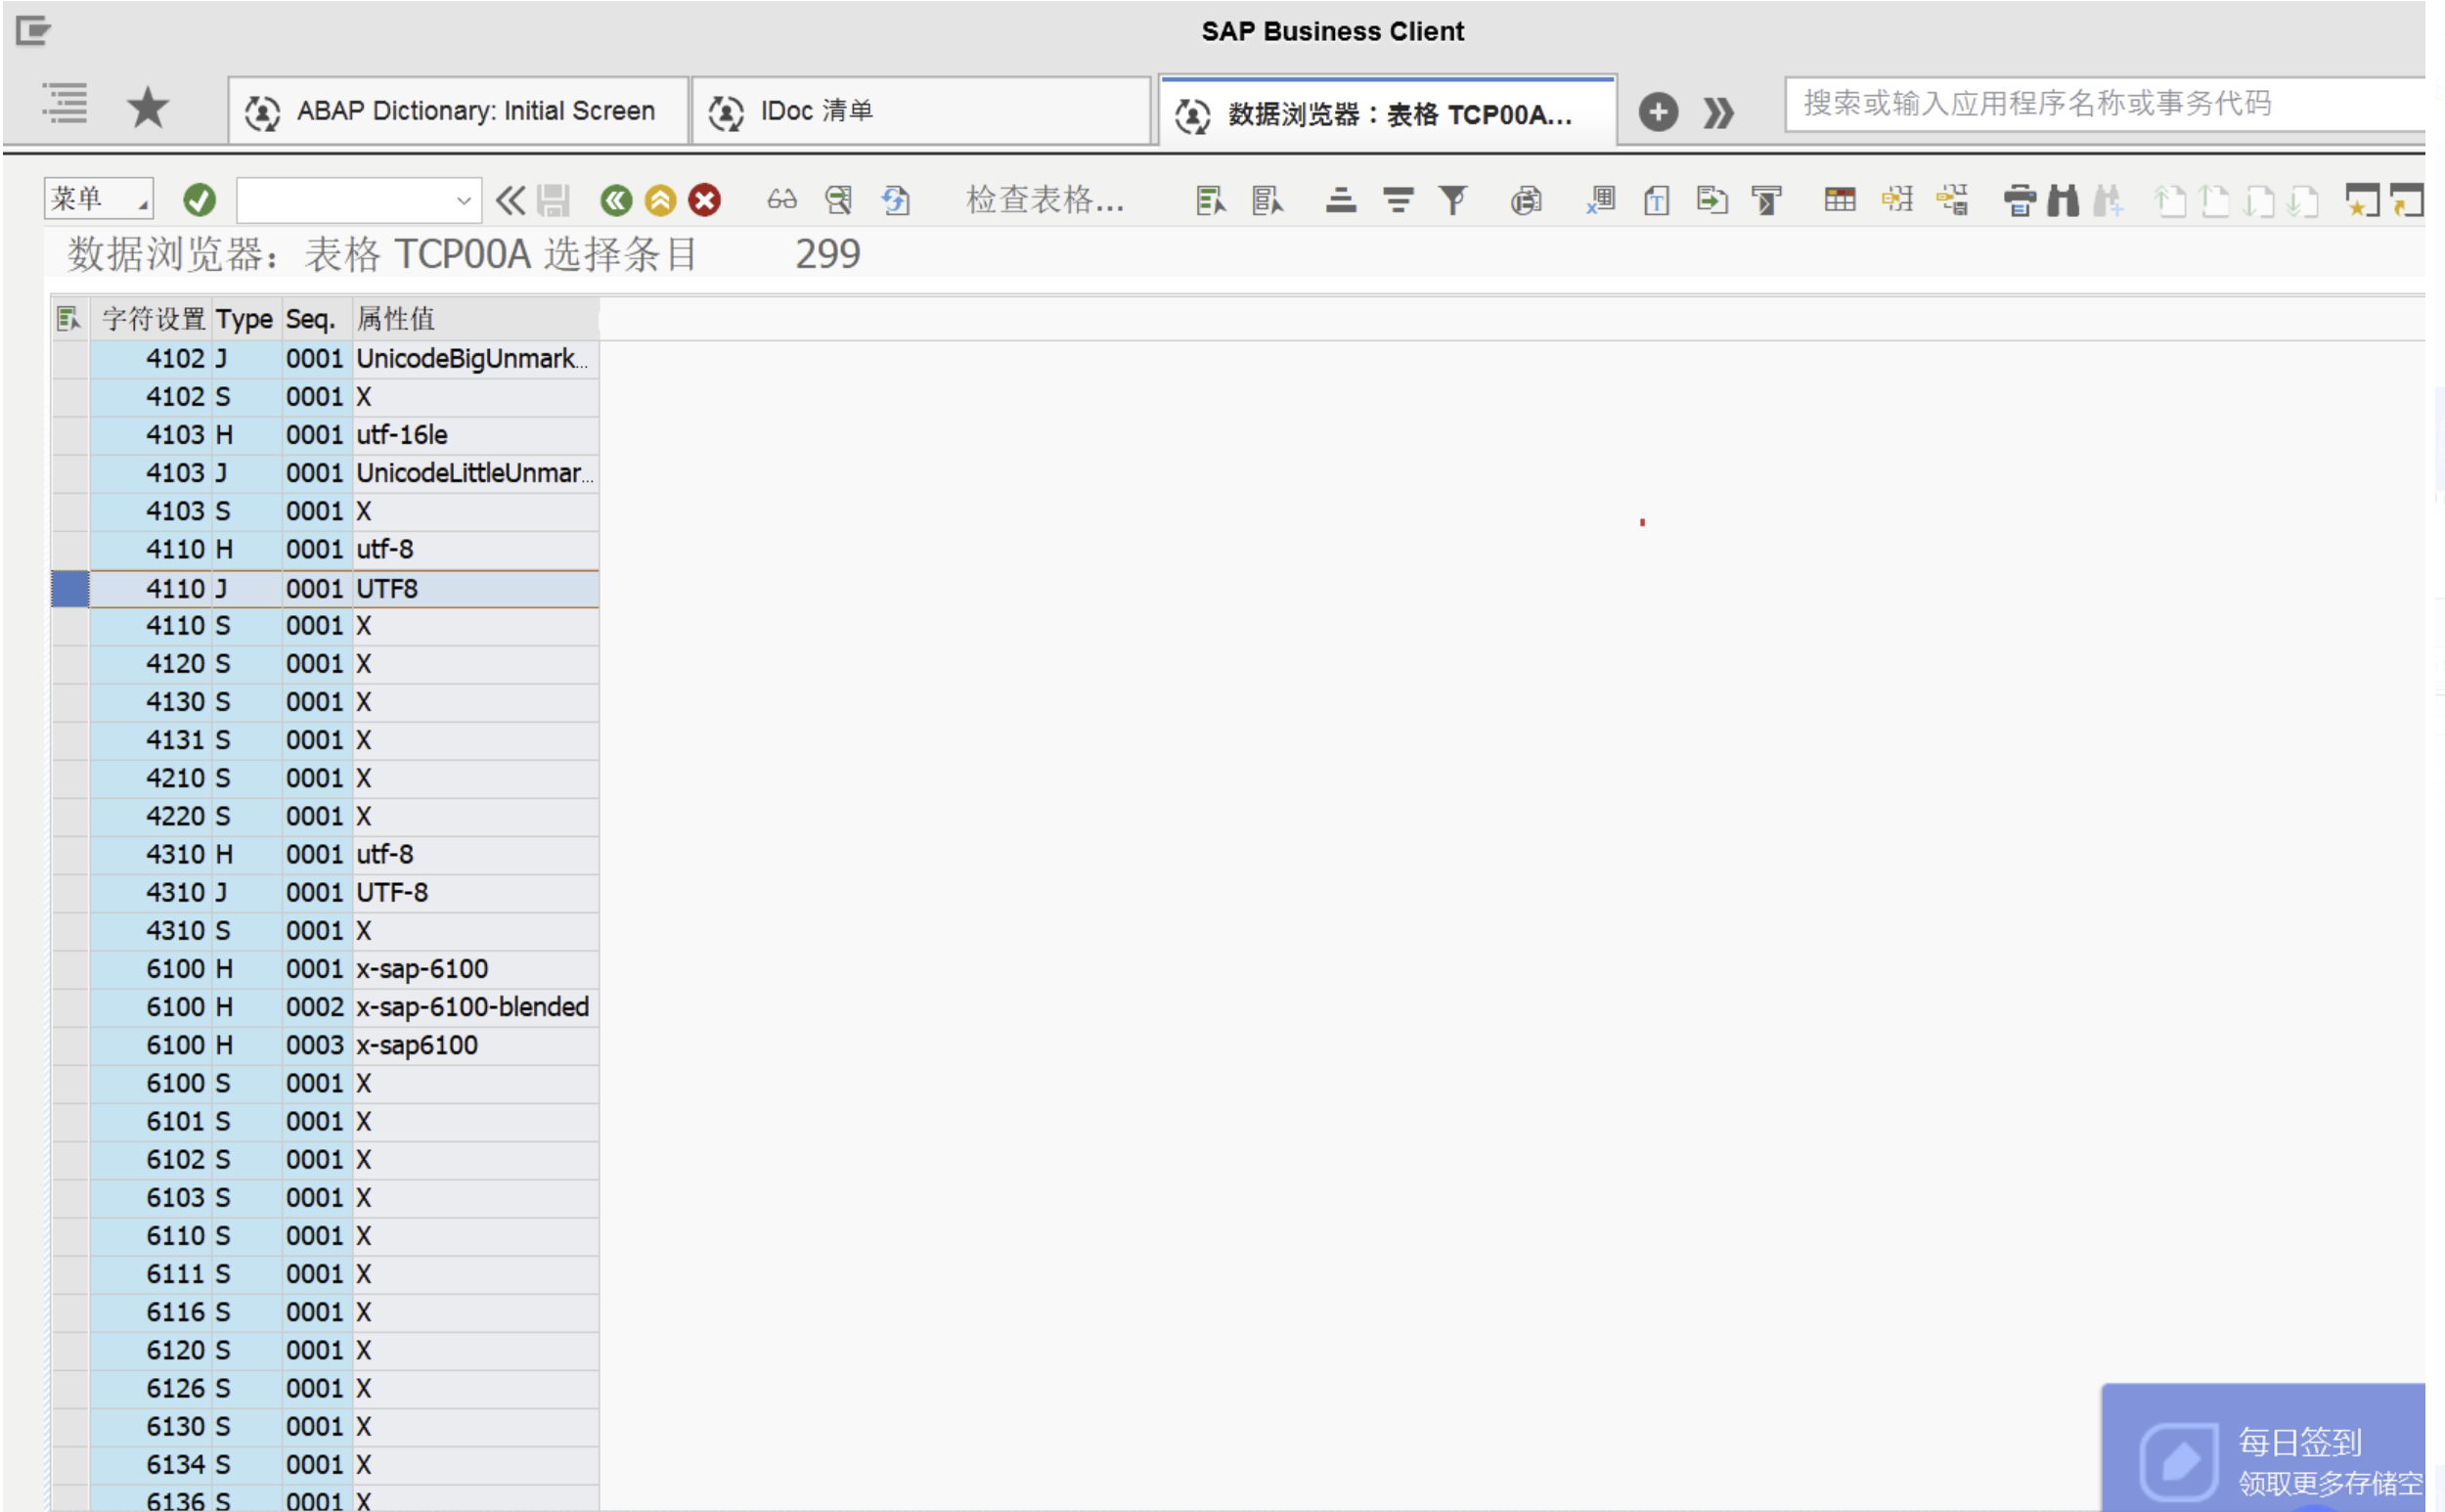This screenshot has height=1512, width=2445.
Task: Click the utf-16le cell
Action: 475,435
